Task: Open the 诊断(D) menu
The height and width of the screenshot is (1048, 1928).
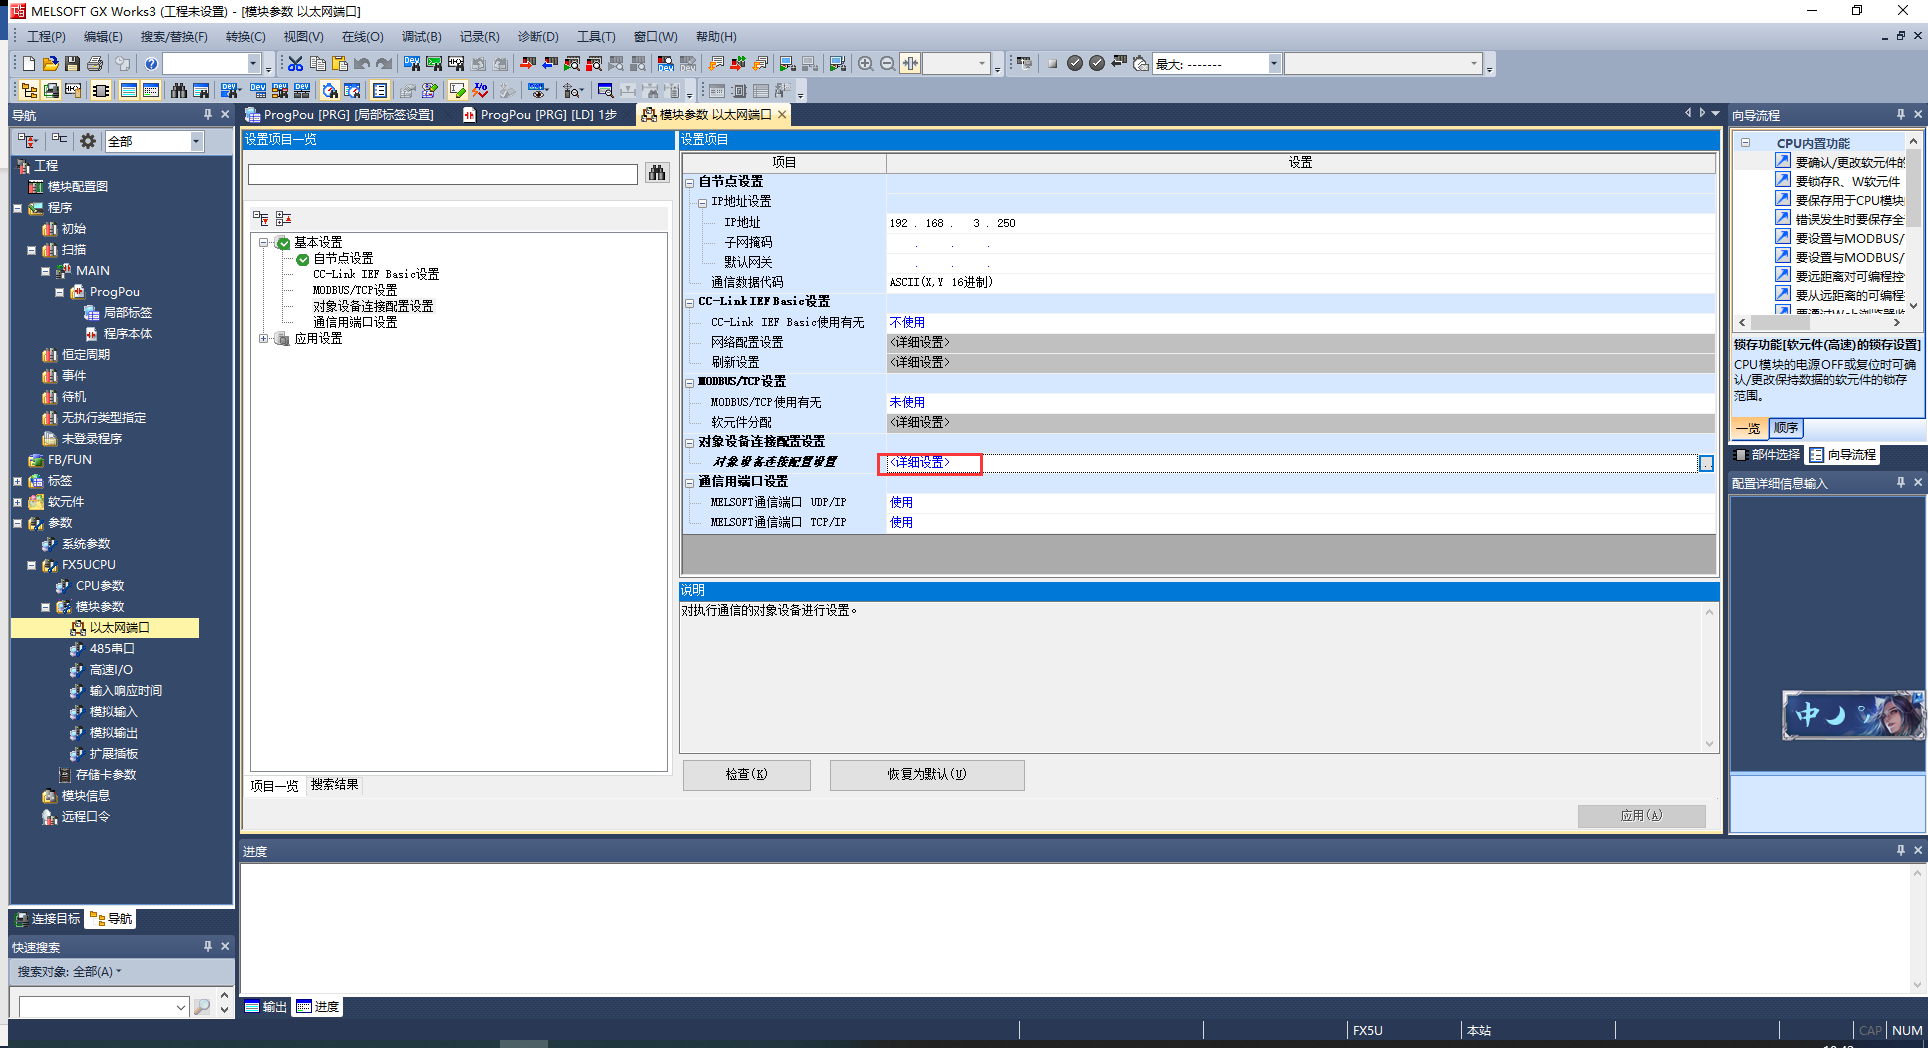Action: (x=538, y=37)
